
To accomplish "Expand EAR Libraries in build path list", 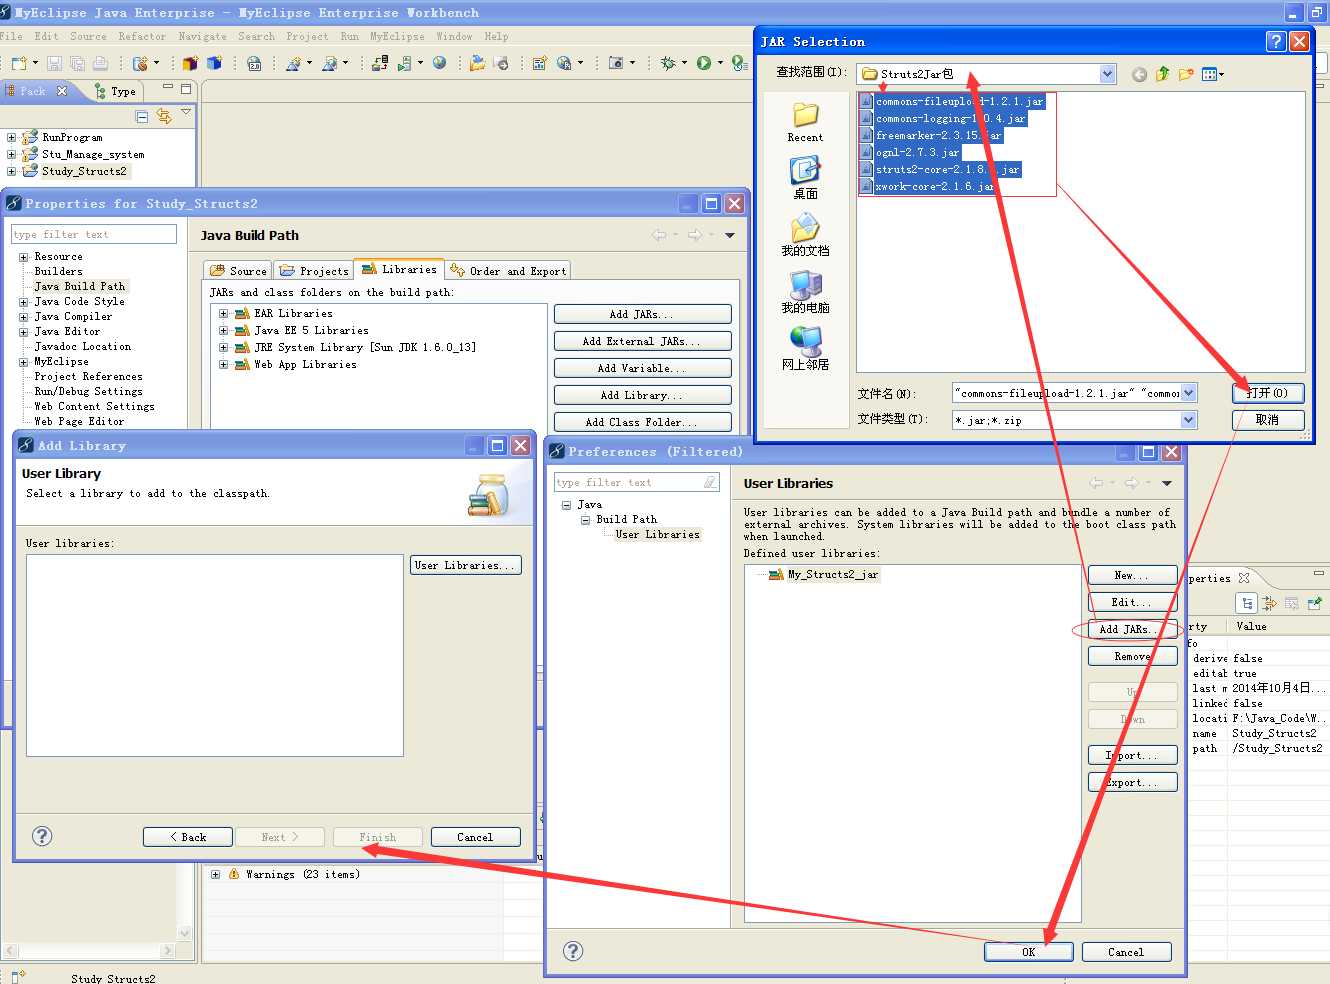I will [x=224, y=314].
